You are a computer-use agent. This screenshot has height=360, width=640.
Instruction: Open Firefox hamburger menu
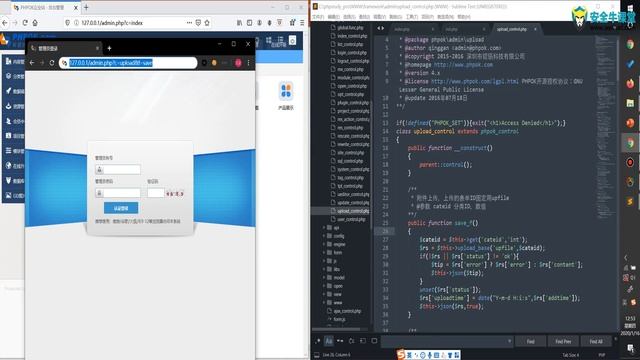302,23
